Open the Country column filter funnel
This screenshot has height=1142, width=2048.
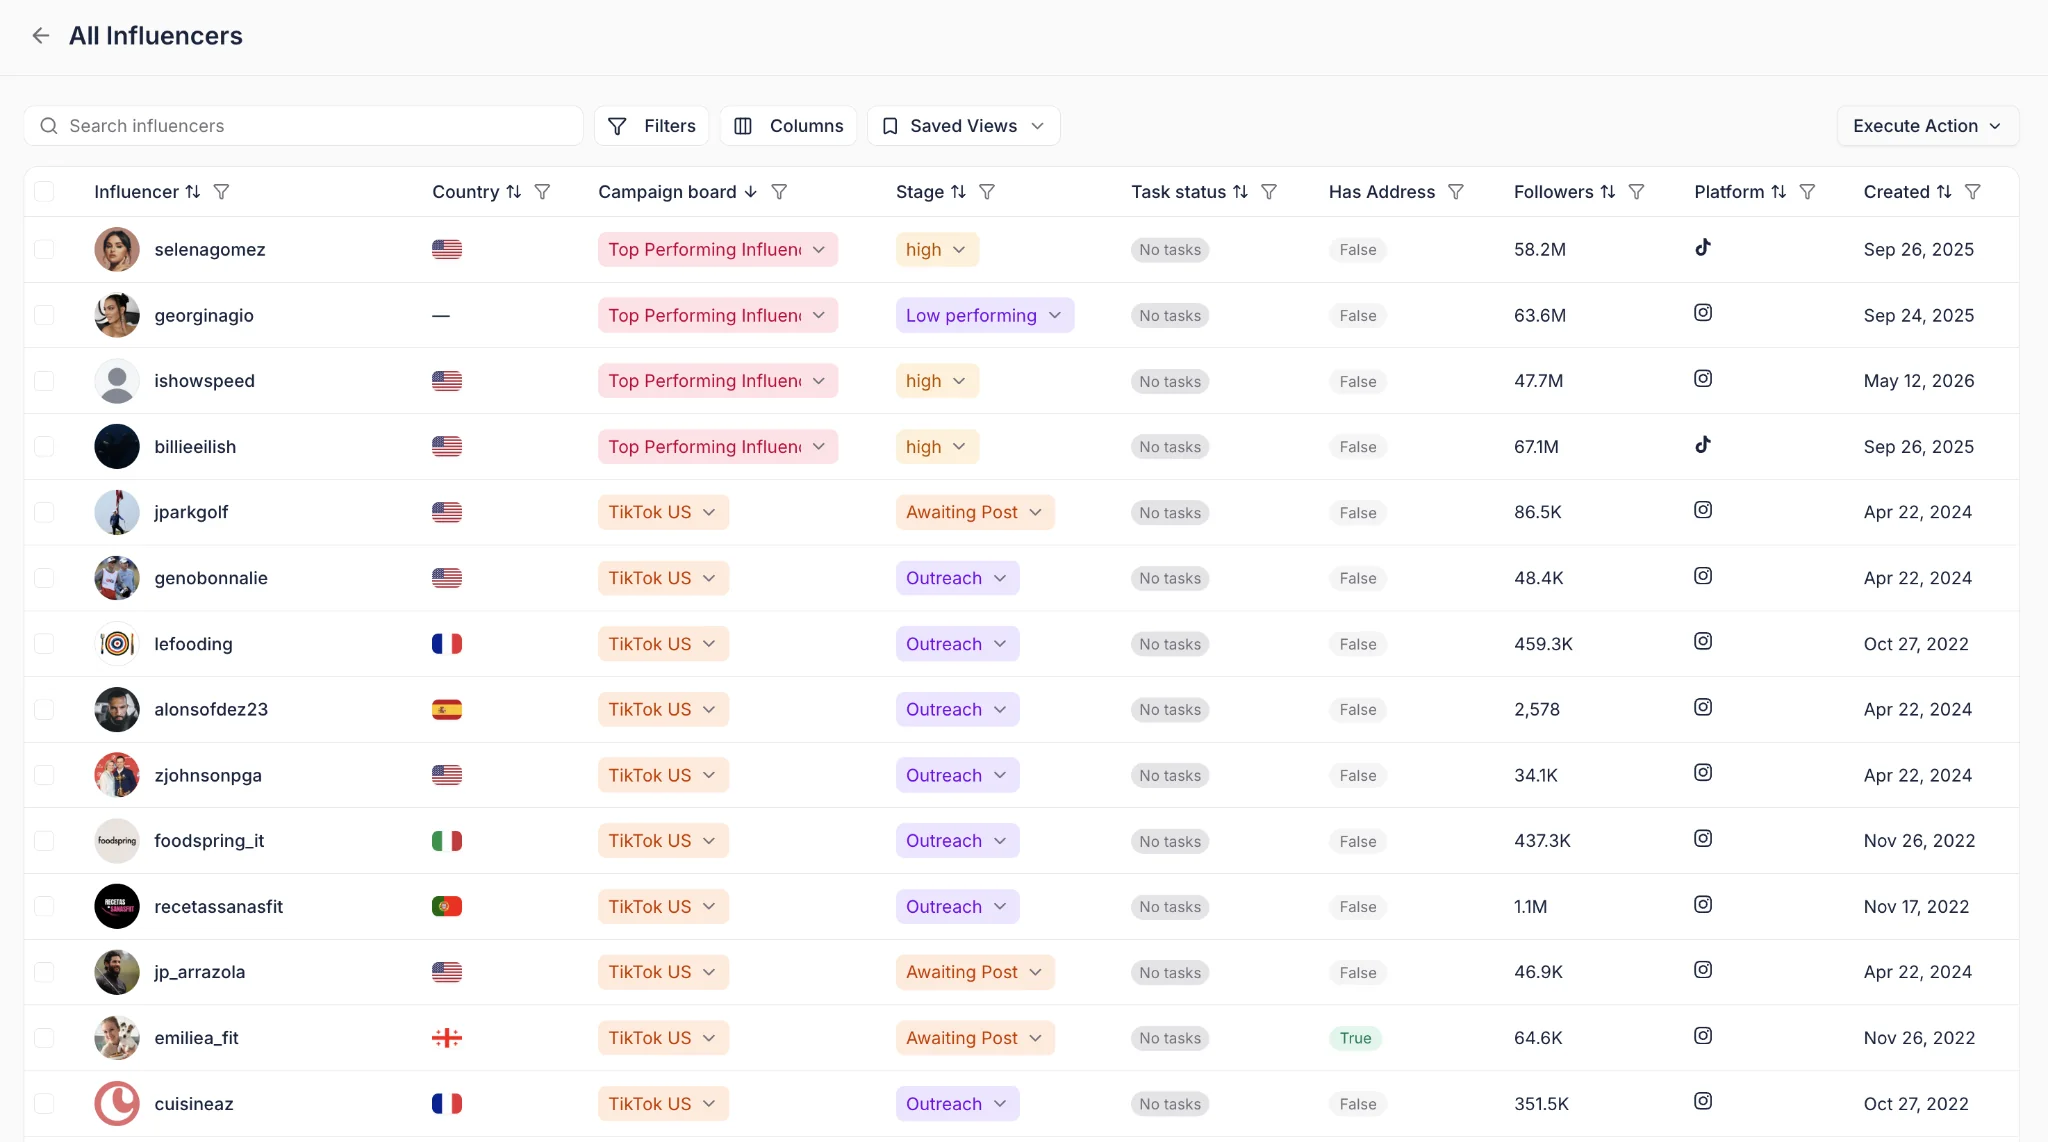(x=543, y=192)
